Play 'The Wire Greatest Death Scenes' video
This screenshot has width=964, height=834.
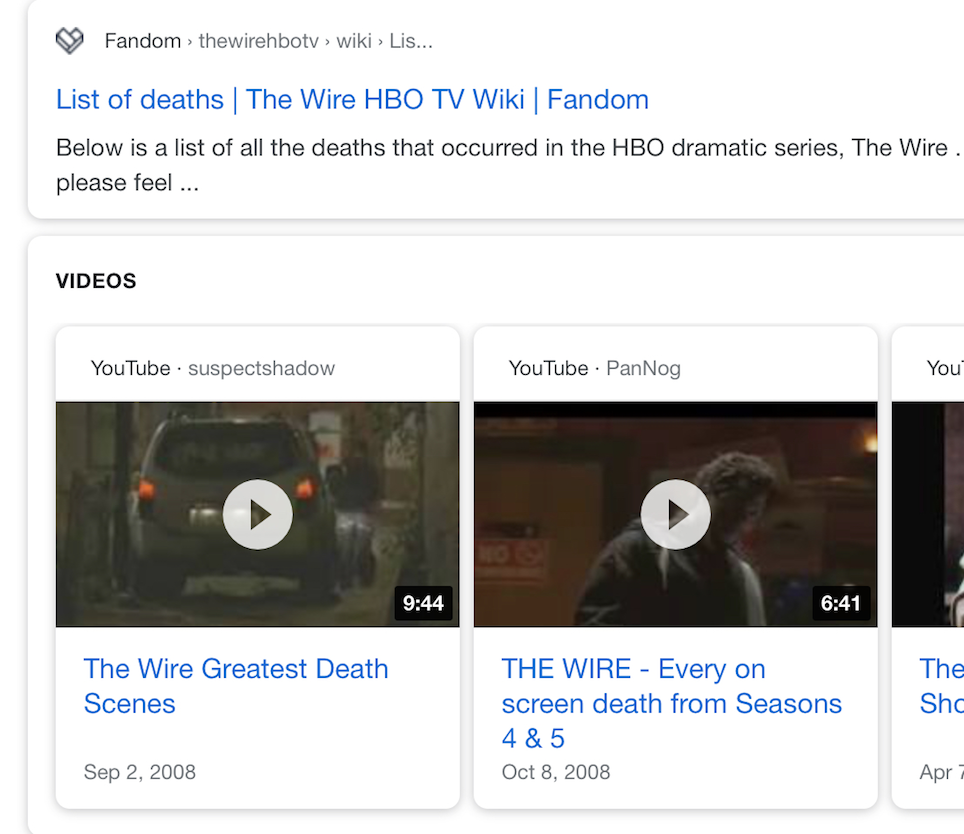coord(258,515)
